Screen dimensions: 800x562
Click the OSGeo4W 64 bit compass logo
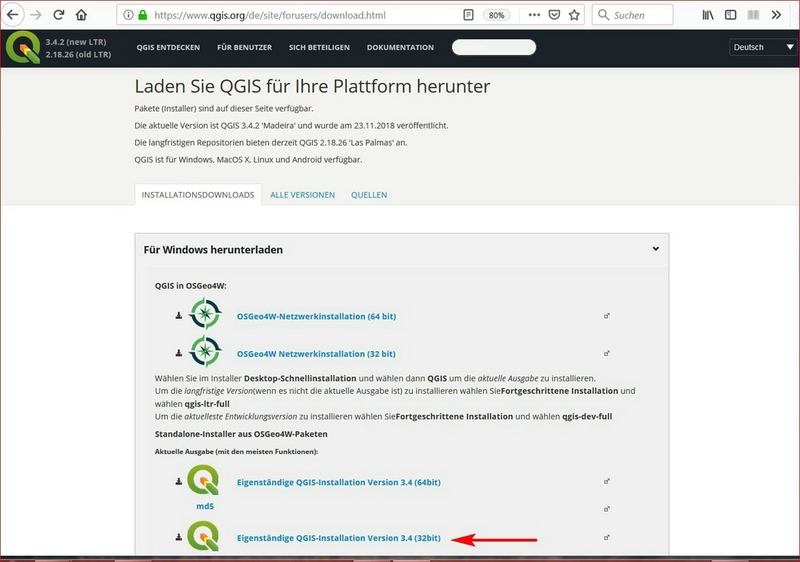tap(205, 314)
